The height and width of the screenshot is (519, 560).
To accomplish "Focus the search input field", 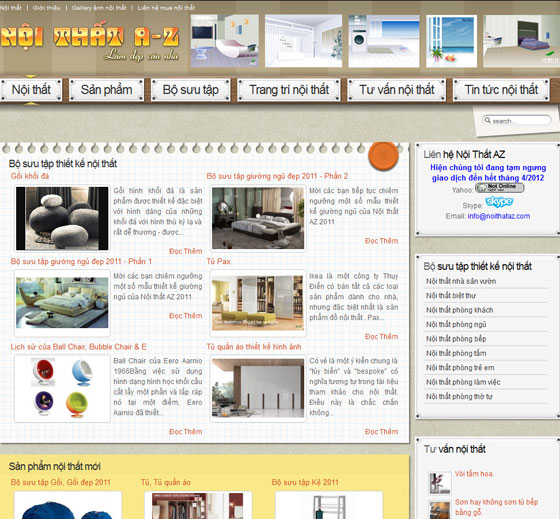I will click(516, 120).
